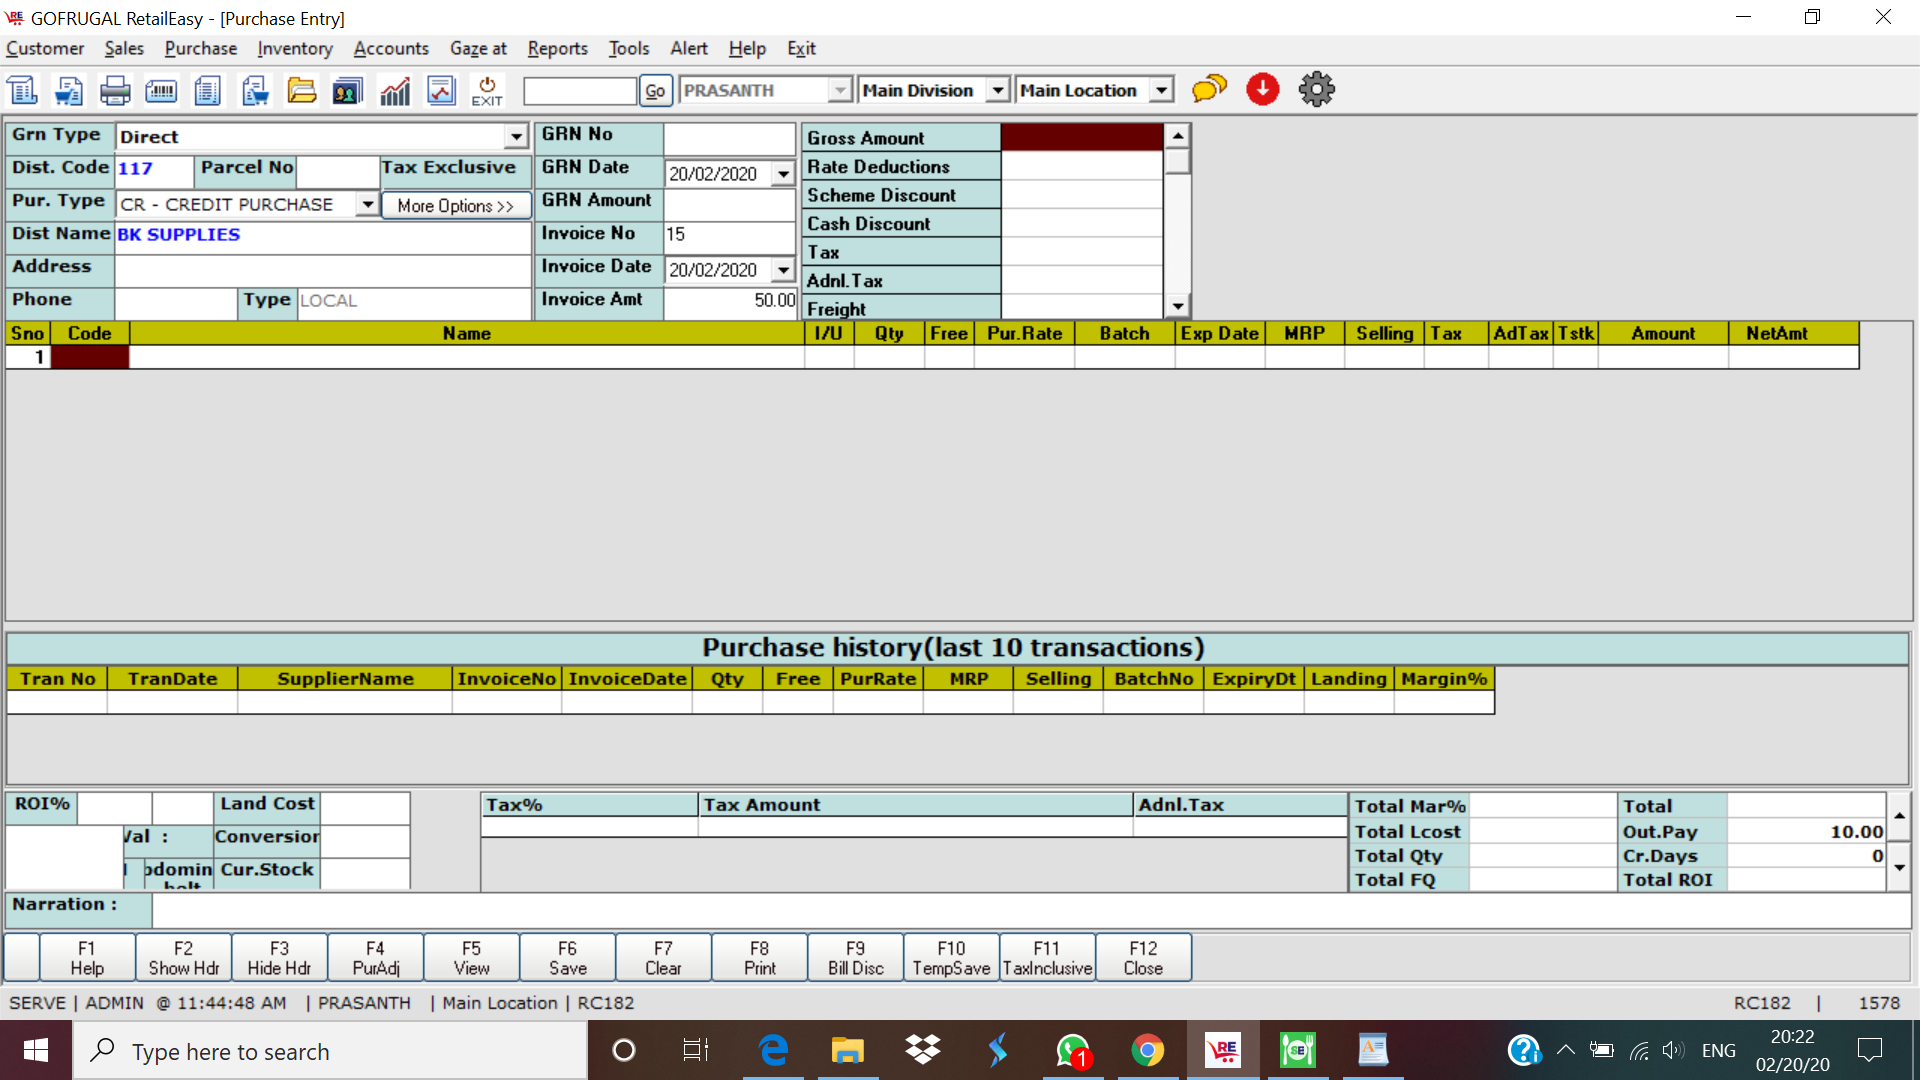Click the bar chart growth icon
Viewport: 1920px width, 1080px height.
(x=395, y=91)
